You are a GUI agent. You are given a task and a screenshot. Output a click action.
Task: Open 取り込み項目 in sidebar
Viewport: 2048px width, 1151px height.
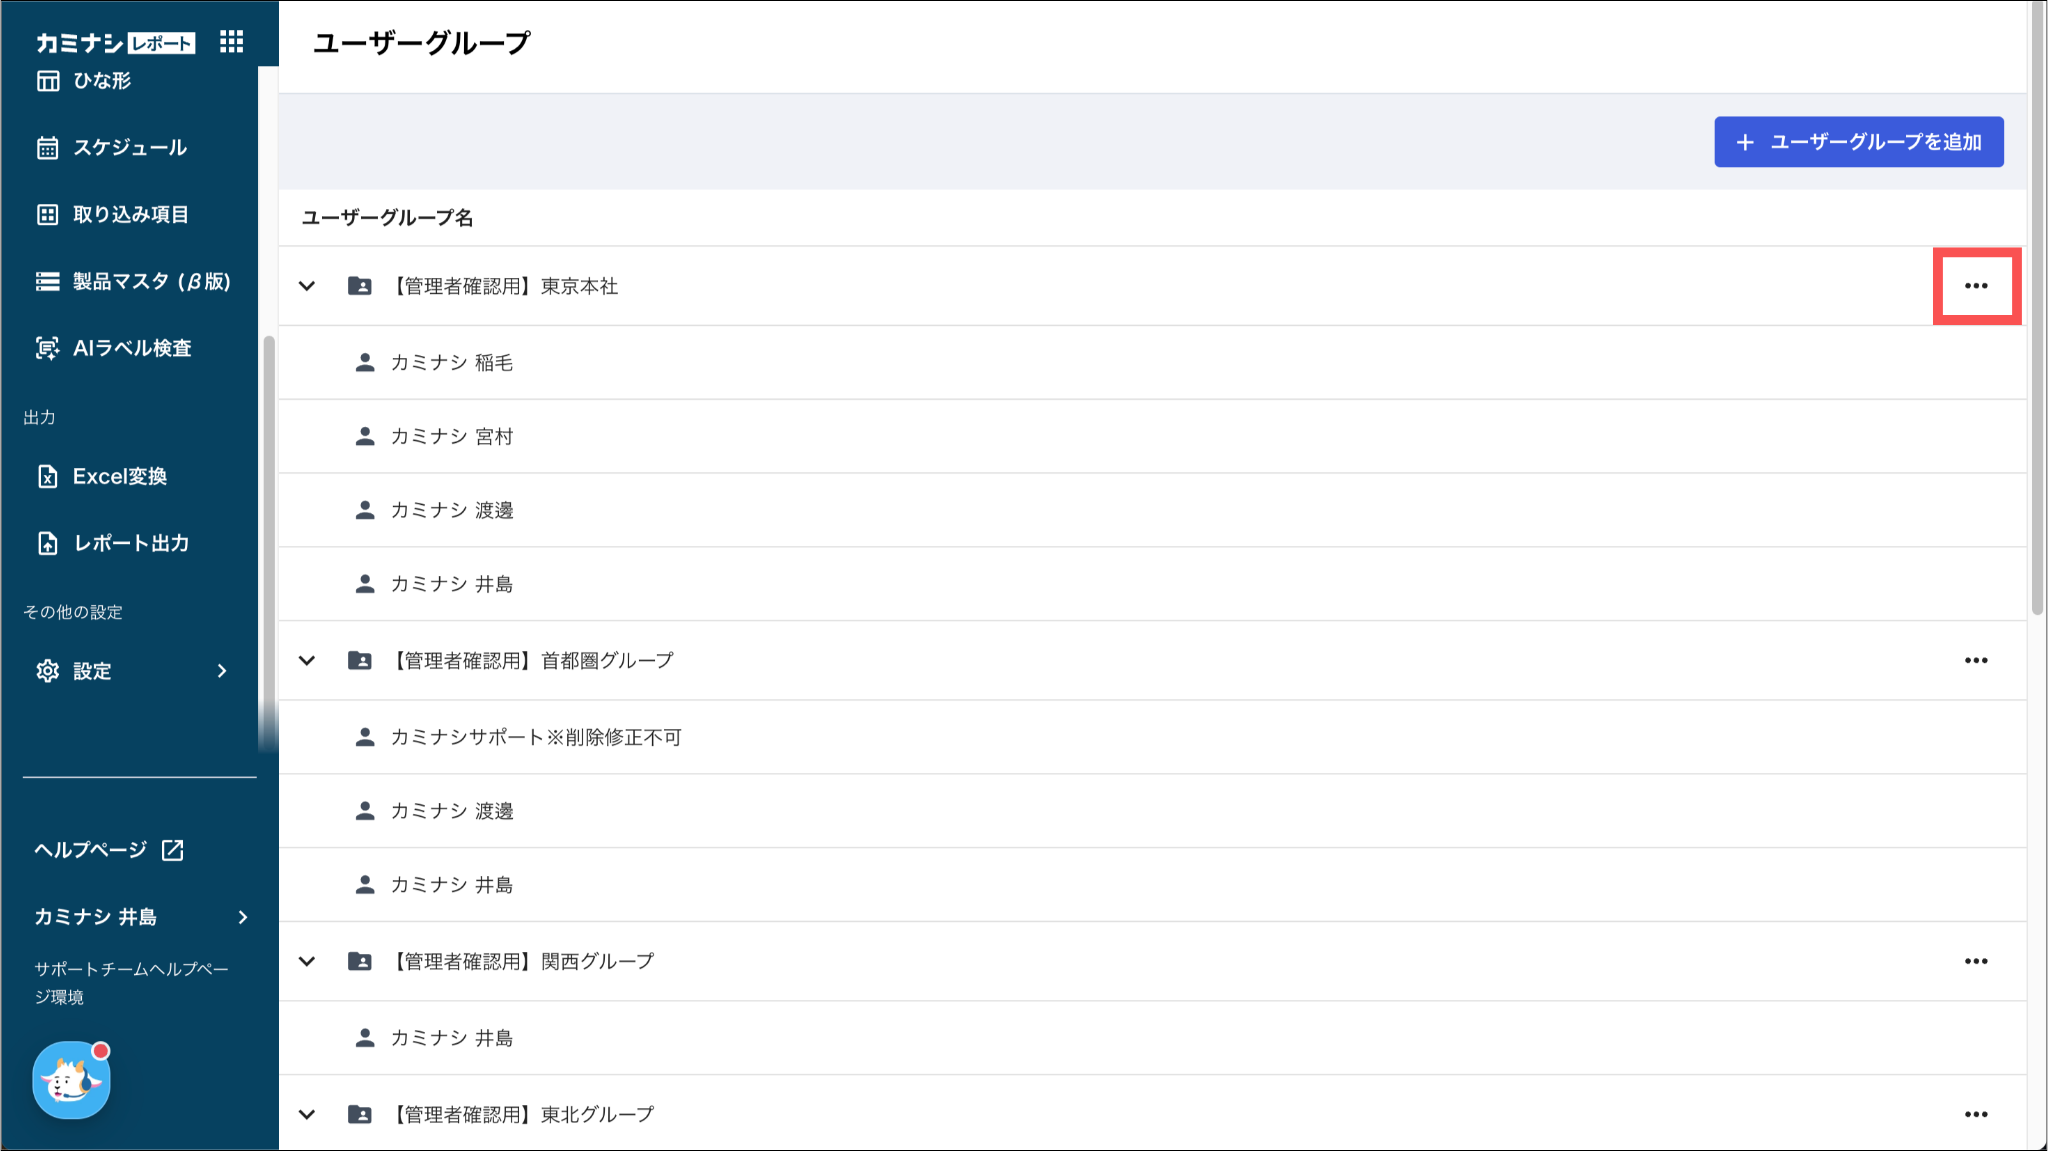130,214
